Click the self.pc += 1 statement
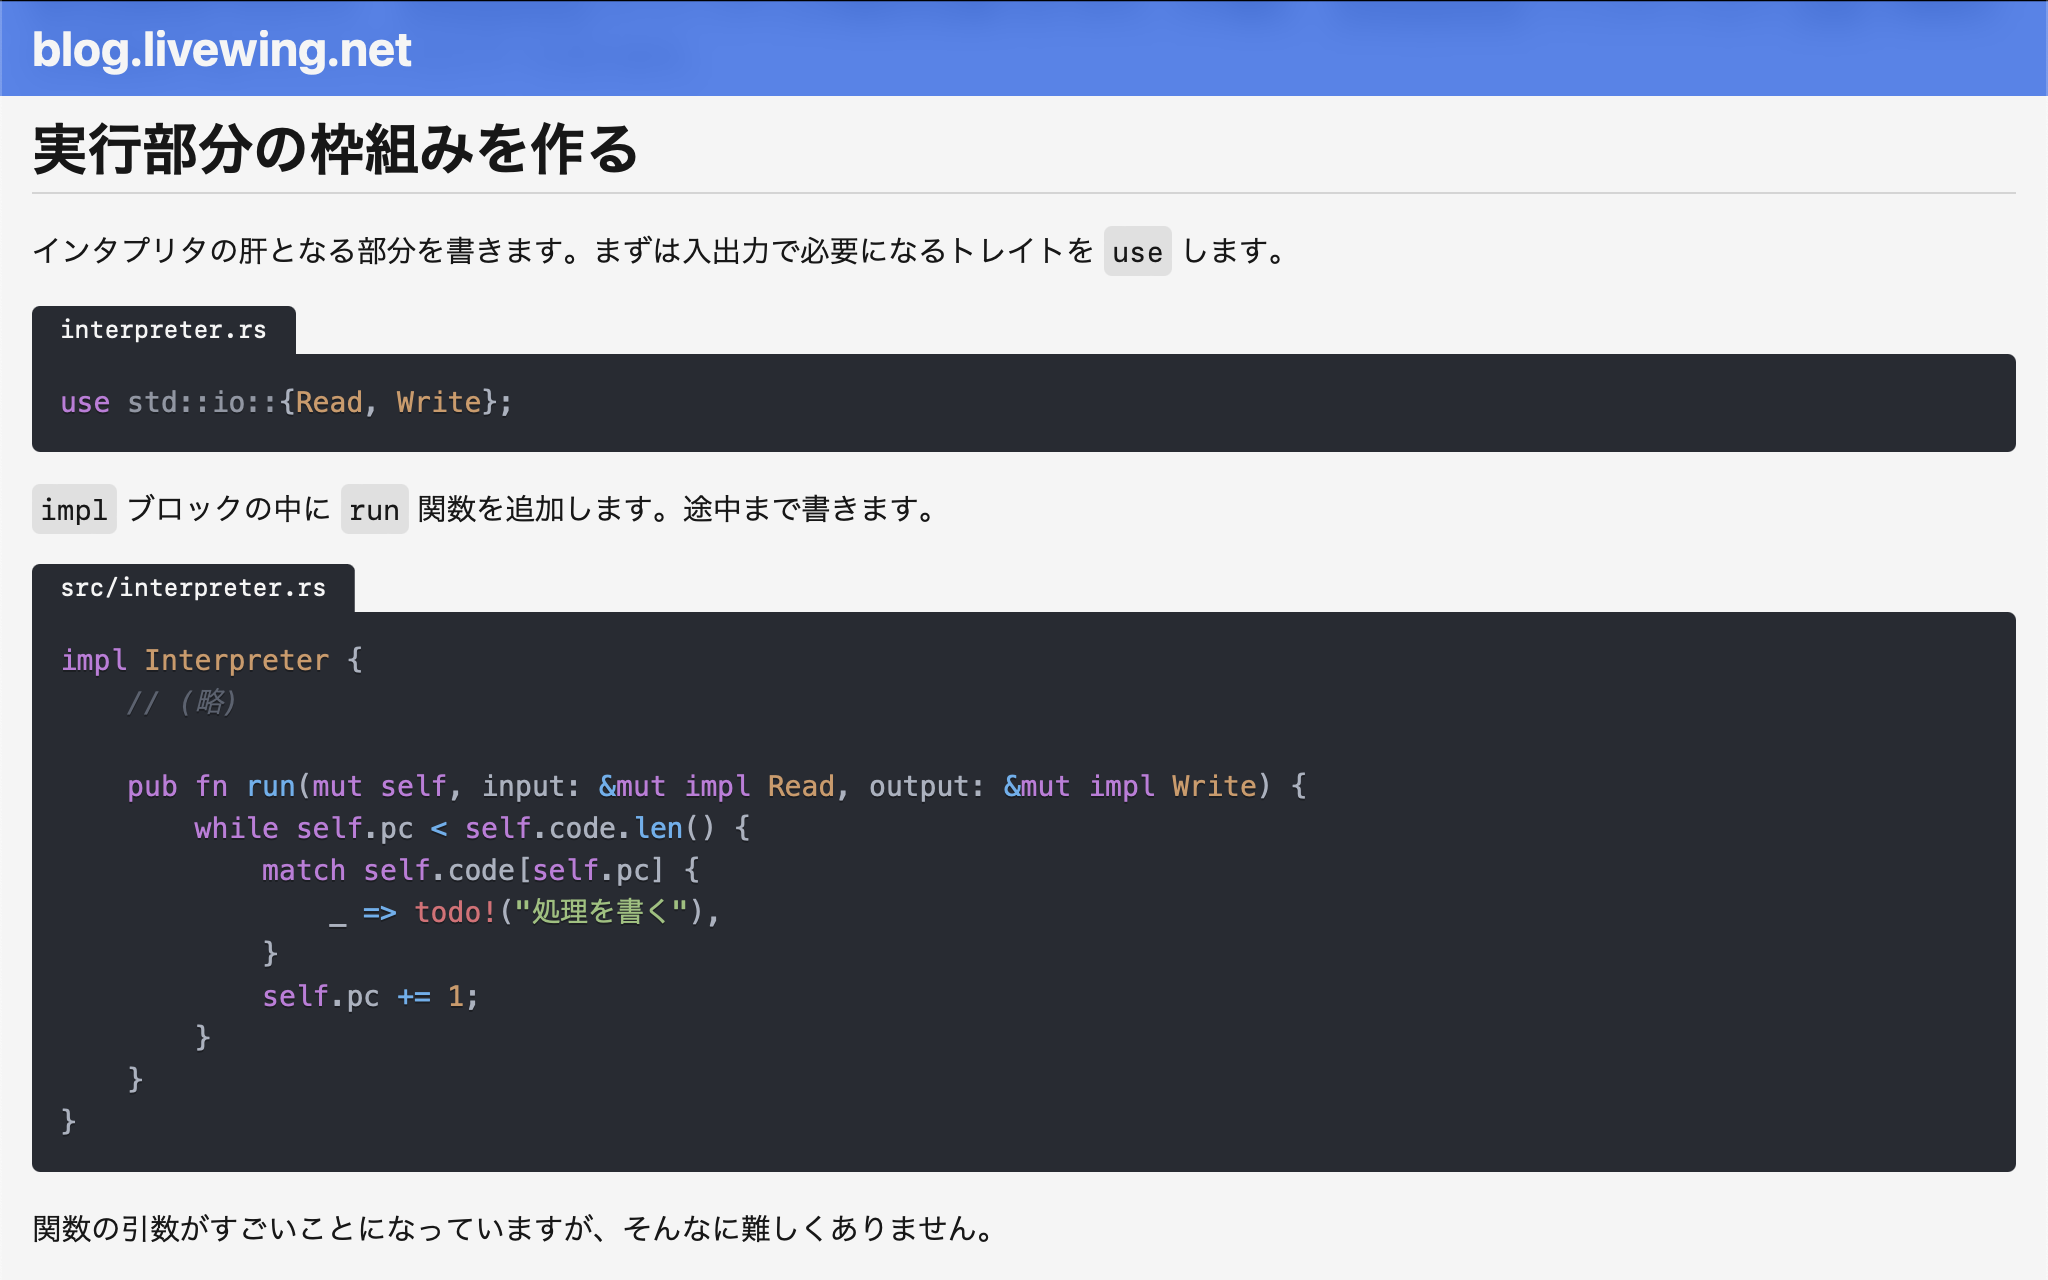 coord(368,994)
